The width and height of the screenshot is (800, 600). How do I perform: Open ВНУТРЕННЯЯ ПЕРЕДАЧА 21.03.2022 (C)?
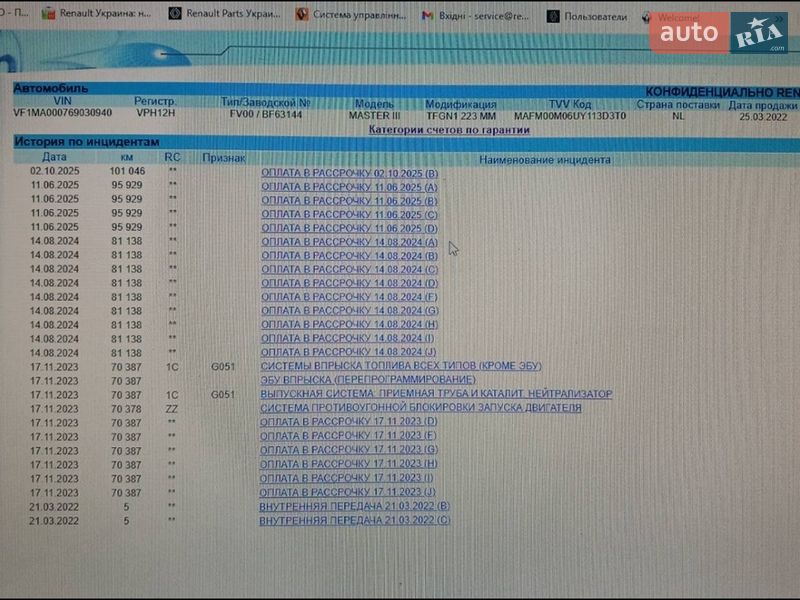pos(355,520)
